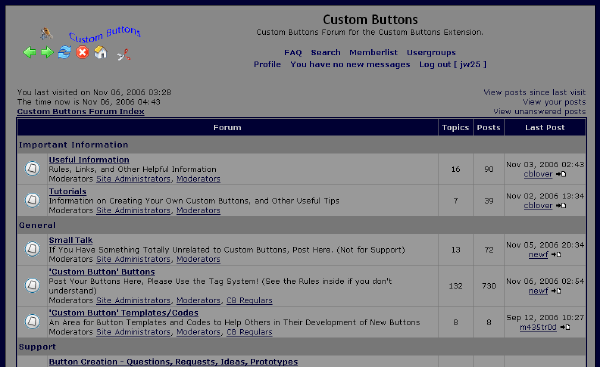Click the Last Post column header
This screenshot has height=367, width=600.
click(545, 127)
